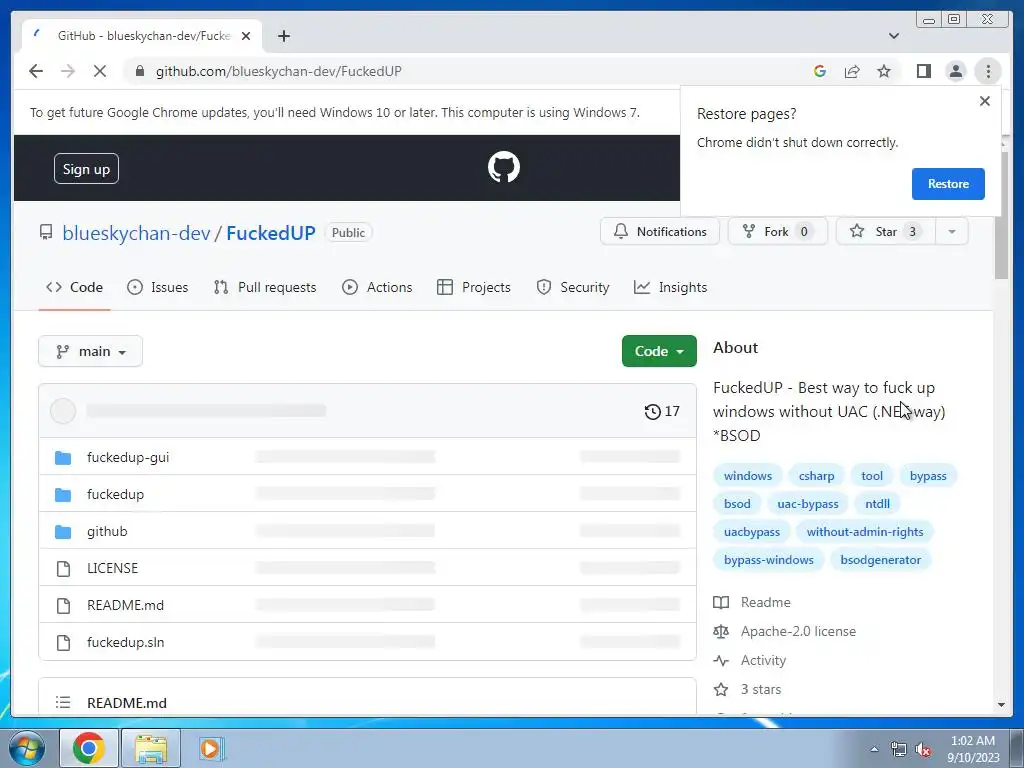Click the bsodgenerator topic tag

click(x=880, y=560)
